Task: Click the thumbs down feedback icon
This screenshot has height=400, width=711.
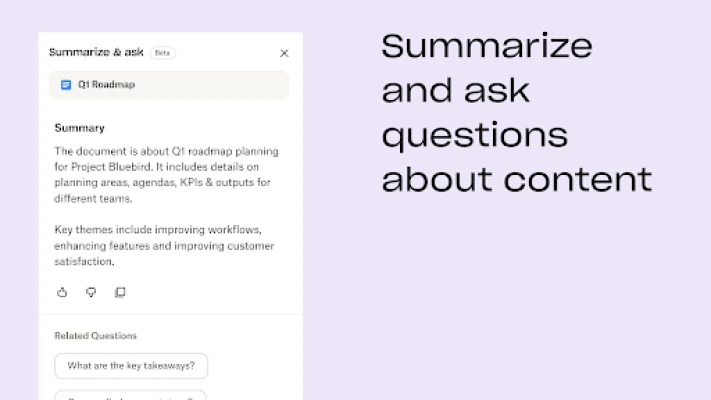Action: coord(91,293)
